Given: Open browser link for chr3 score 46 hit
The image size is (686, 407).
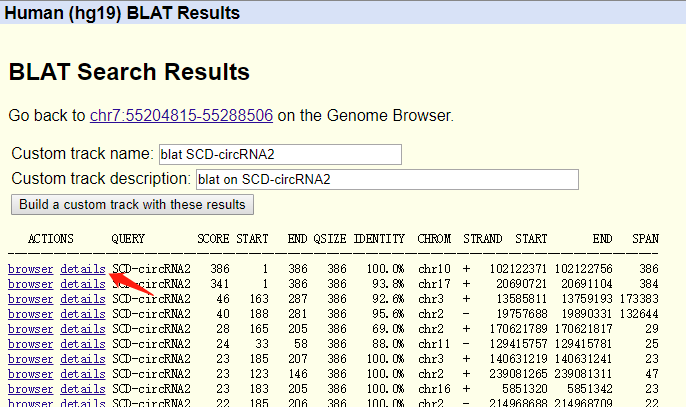Looking at the screenshot, I should pos(30,299).
